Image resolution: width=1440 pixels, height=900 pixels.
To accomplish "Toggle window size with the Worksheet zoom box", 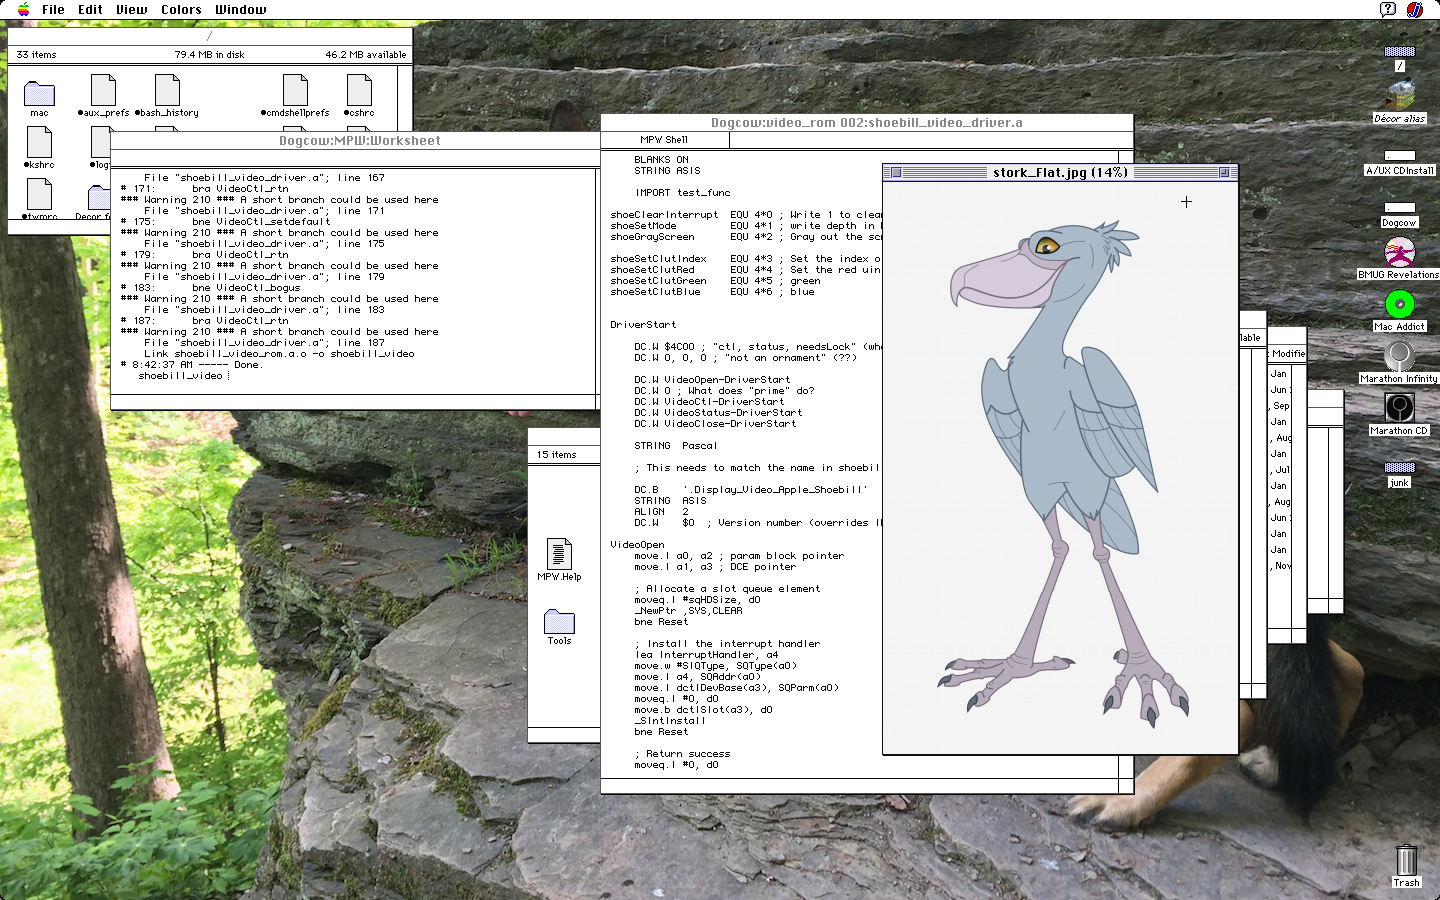I will (x=590, y=141).
